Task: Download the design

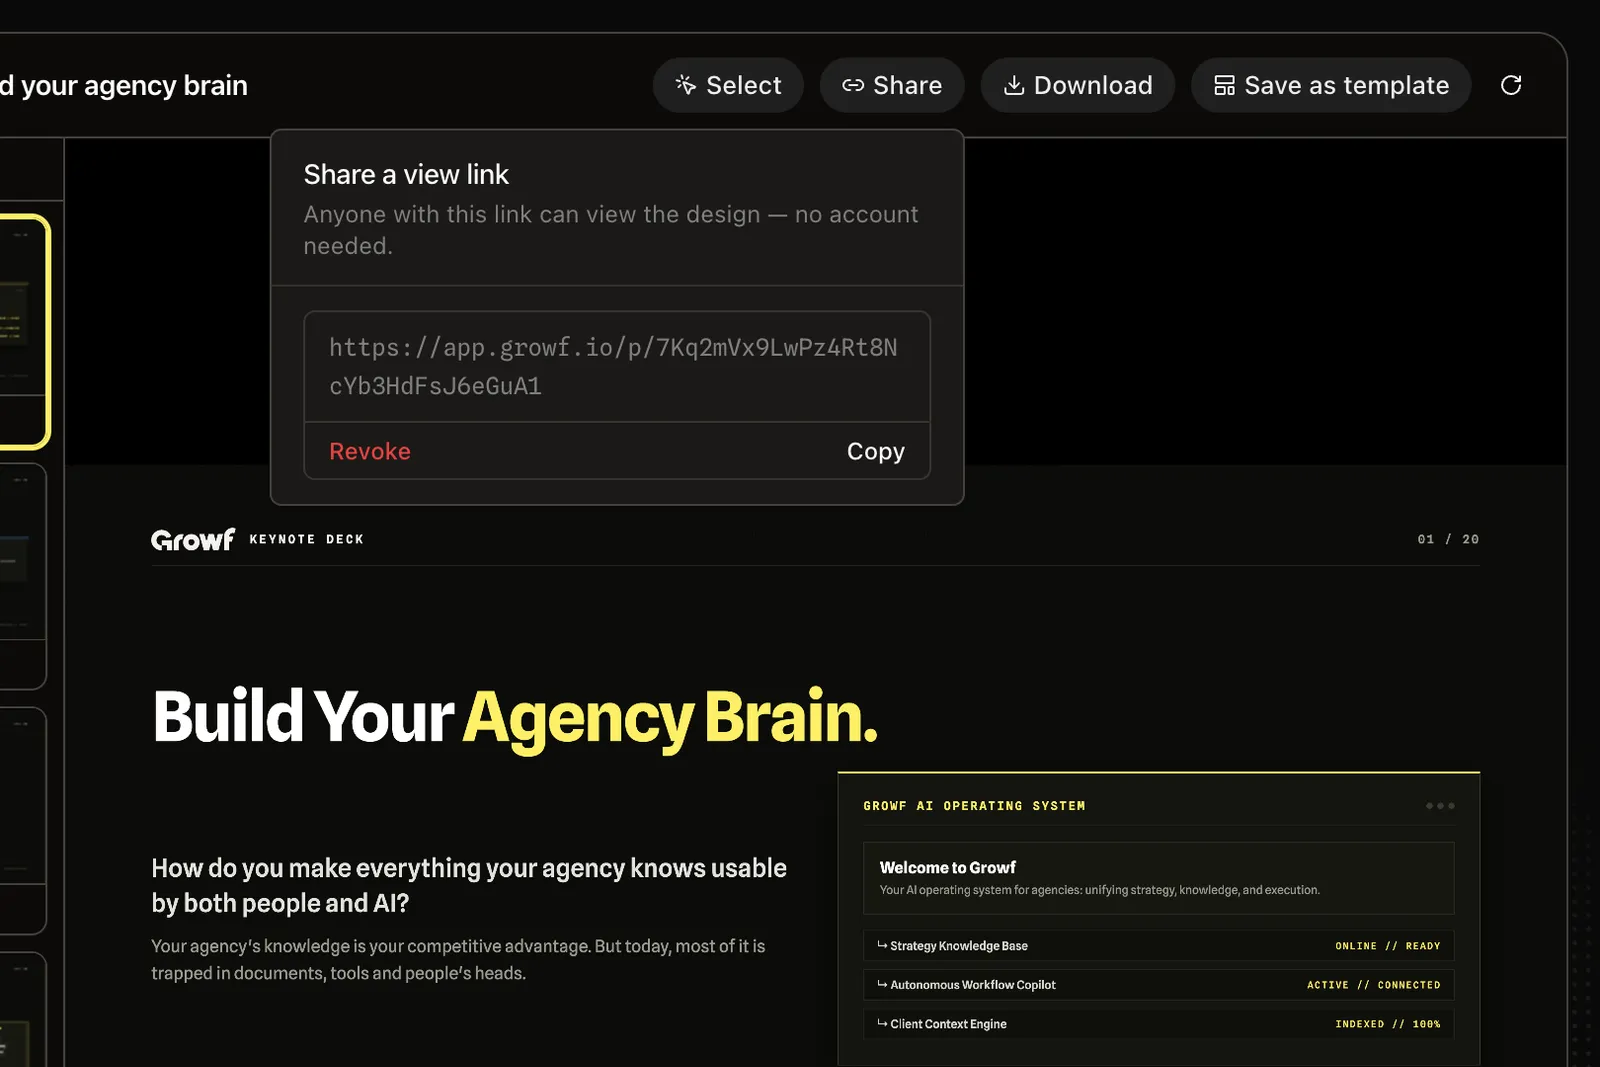Action: tap(1077, 85)
